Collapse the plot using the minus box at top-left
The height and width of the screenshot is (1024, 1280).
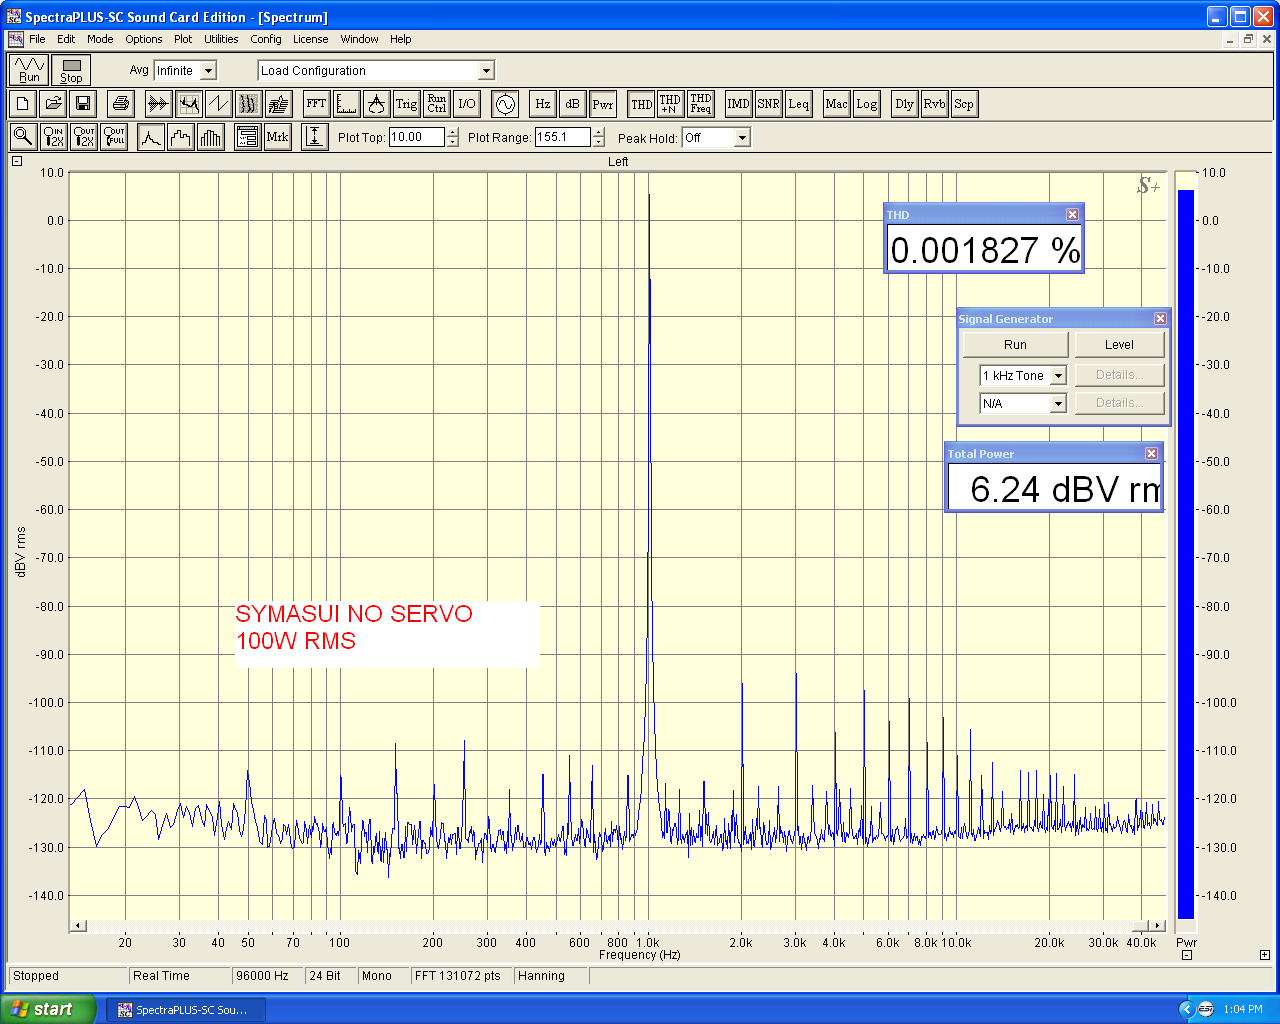[17, 161]
